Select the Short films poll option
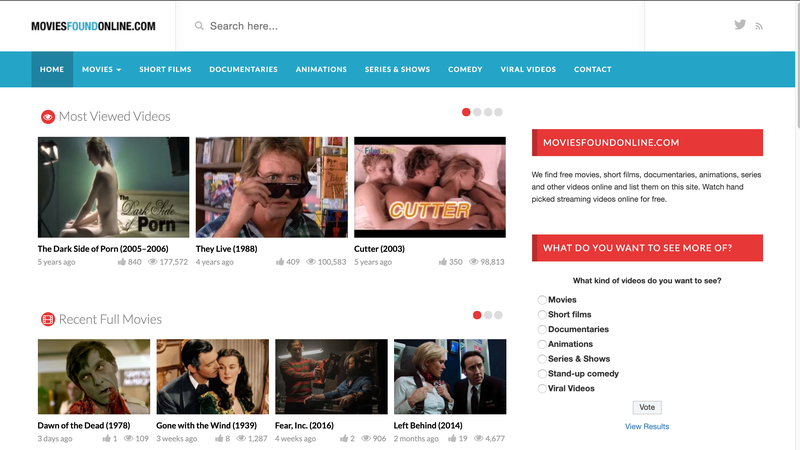Screen dimensions: 800x450 542,315
